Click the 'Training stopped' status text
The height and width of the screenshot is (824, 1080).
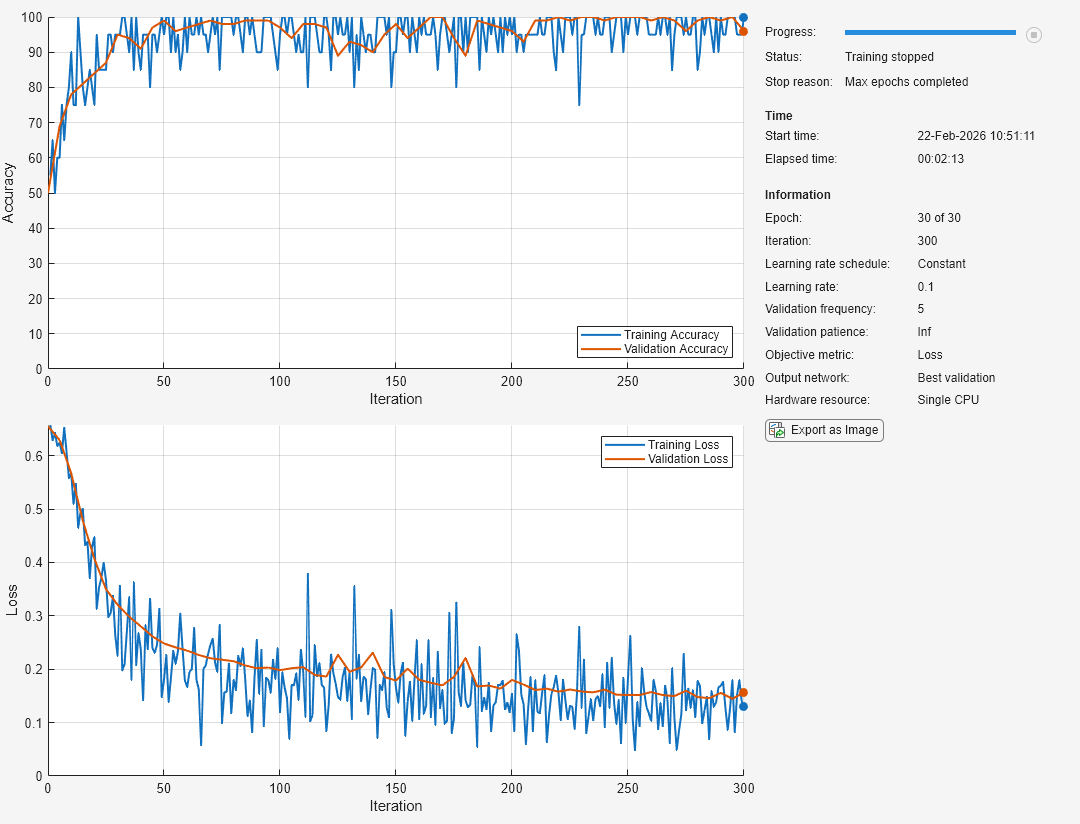889,57
